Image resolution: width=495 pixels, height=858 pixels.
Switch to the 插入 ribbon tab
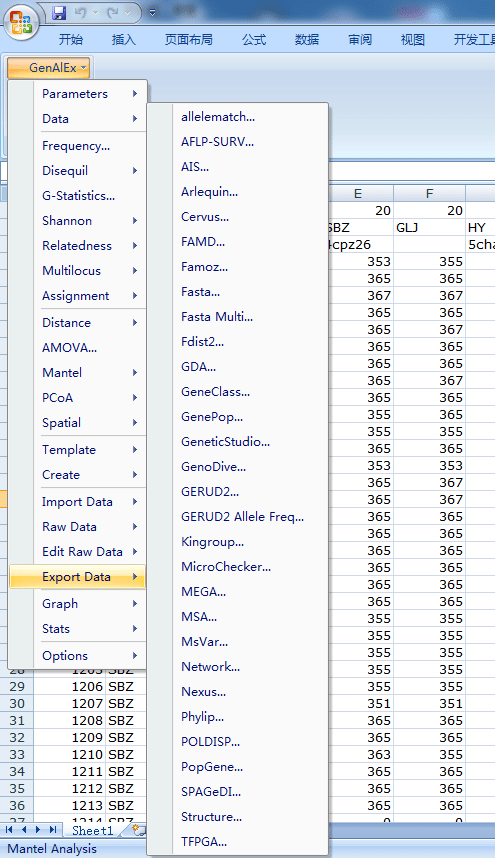123,39
